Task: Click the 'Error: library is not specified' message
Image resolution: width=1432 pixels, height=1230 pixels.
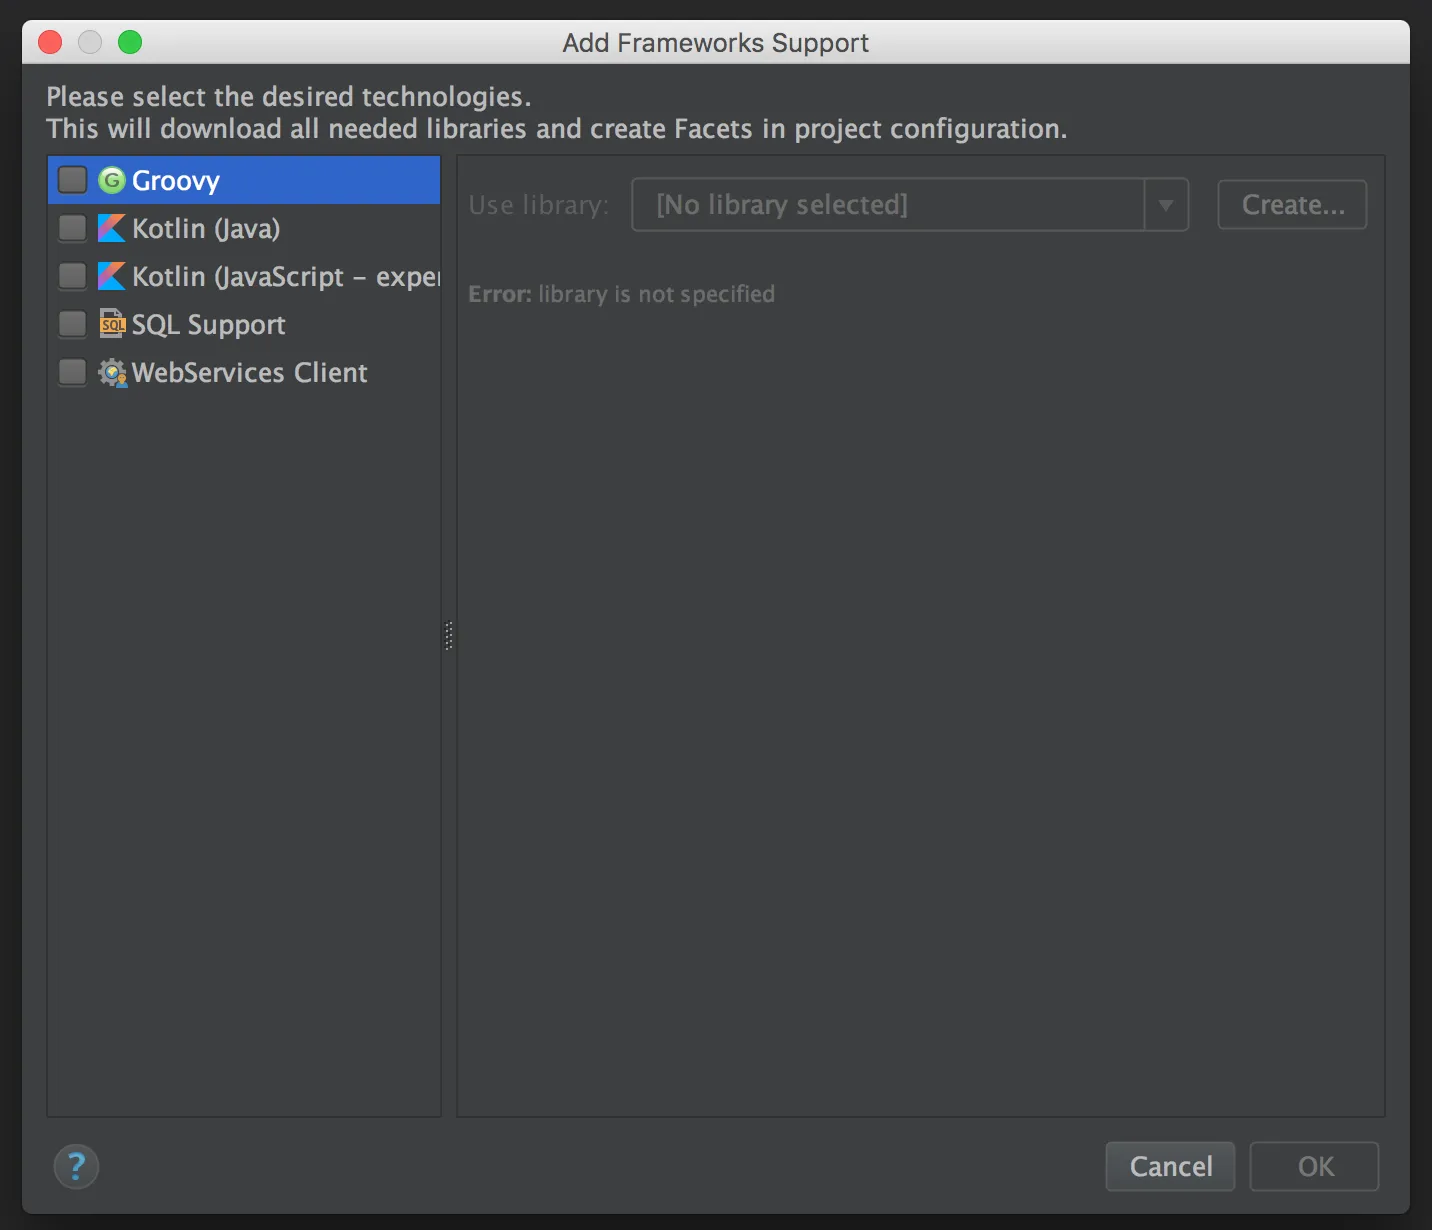Action: pos(622,294)
